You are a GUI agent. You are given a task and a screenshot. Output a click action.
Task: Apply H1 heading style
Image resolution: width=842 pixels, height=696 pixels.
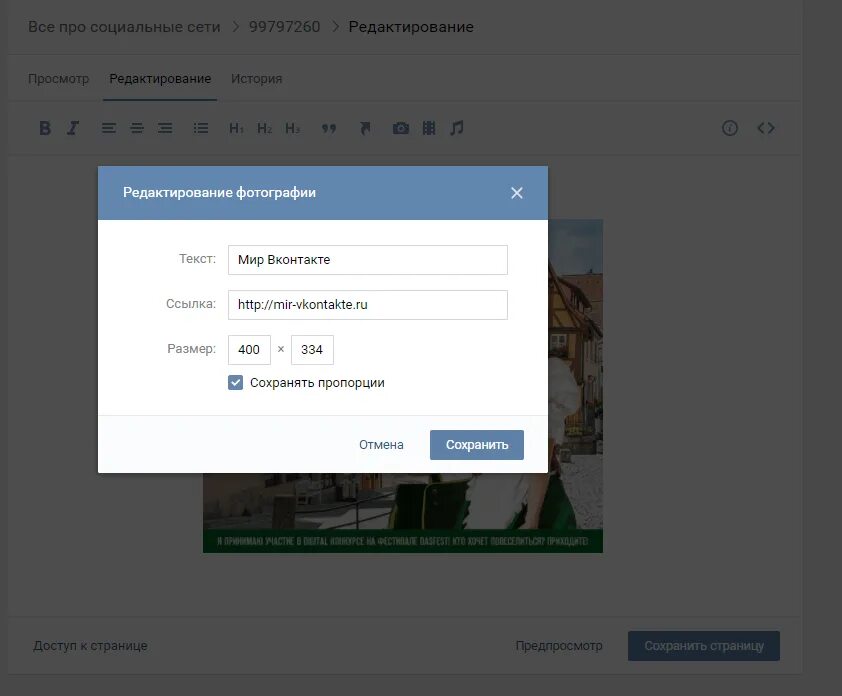click(x=236, y=128)
